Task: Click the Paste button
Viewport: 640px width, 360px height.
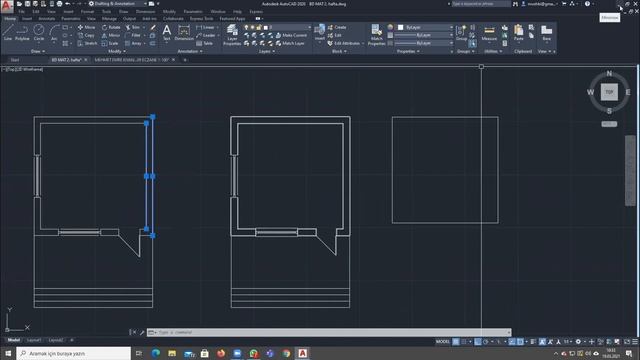Action: click(518, 33)
